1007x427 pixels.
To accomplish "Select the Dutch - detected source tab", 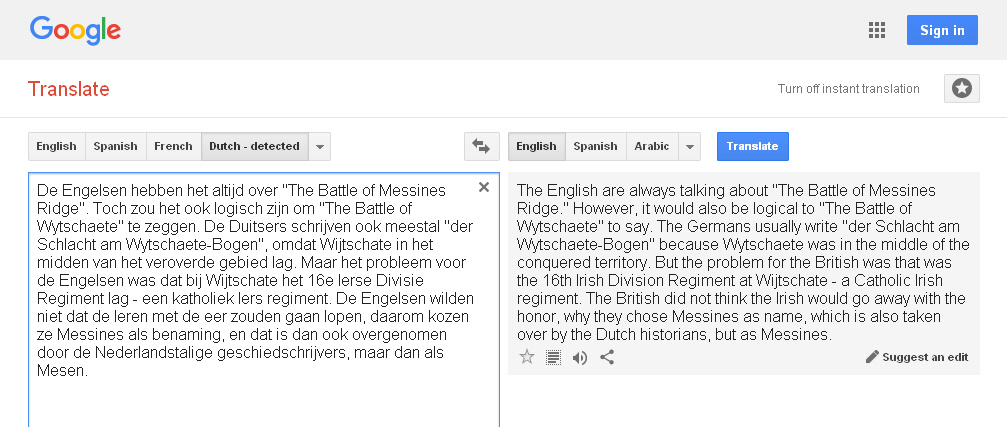I will coord(254,146).
